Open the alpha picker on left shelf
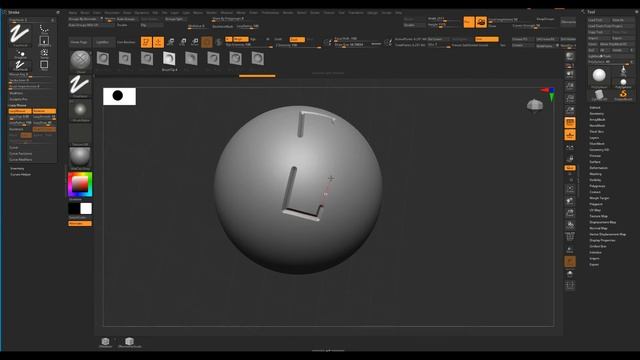This screenshot has height=360, width=640. click(80, 110)
